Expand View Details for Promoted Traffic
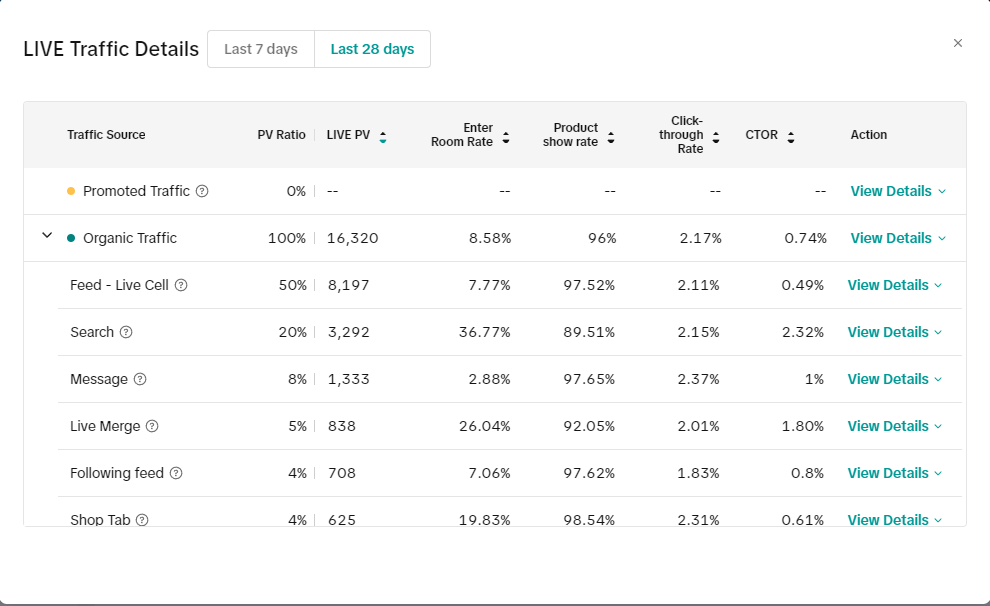The height and width of the screenshot is (606, 990). coord(897,191)
